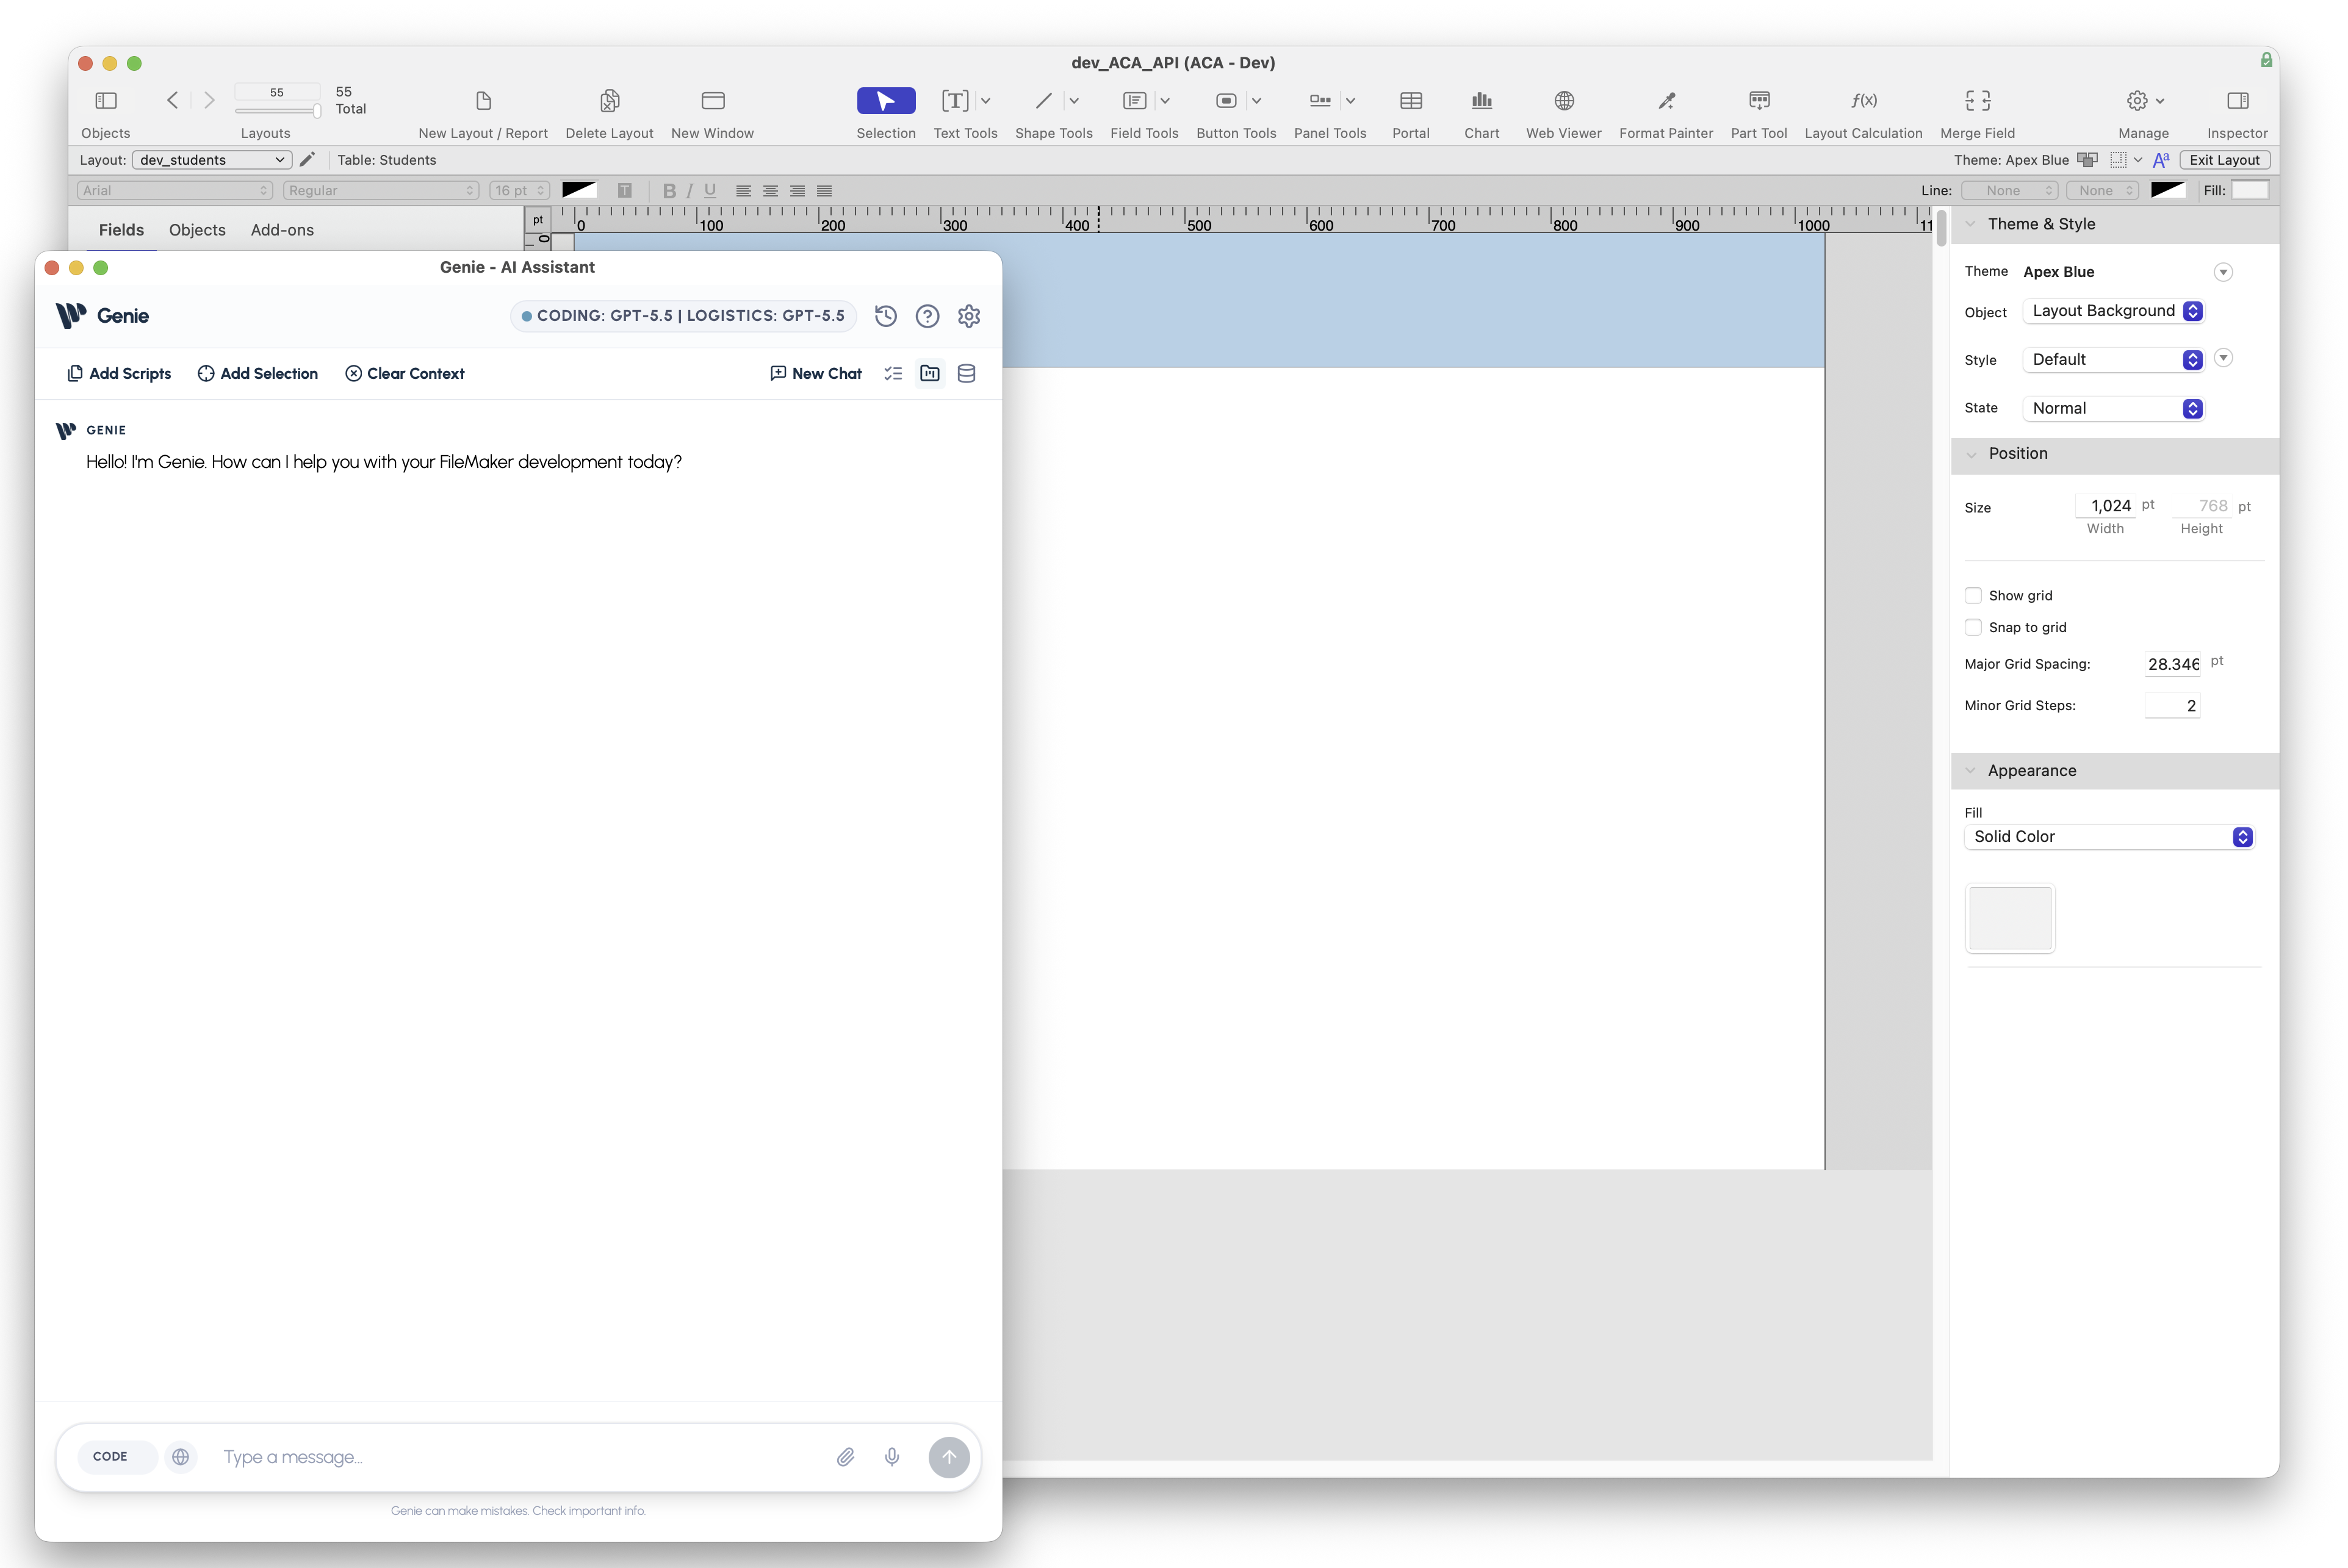Open the Arial font menu
Screen dimensions: 2348x1568
coord(174,190)
